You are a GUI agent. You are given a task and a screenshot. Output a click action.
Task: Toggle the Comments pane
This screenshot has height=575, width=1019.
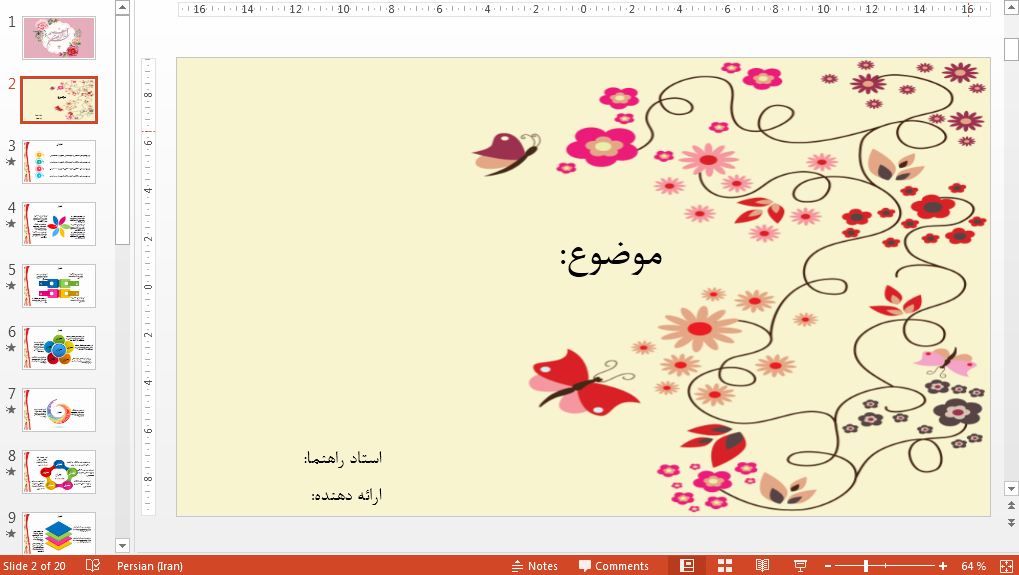tap(613, 566)
